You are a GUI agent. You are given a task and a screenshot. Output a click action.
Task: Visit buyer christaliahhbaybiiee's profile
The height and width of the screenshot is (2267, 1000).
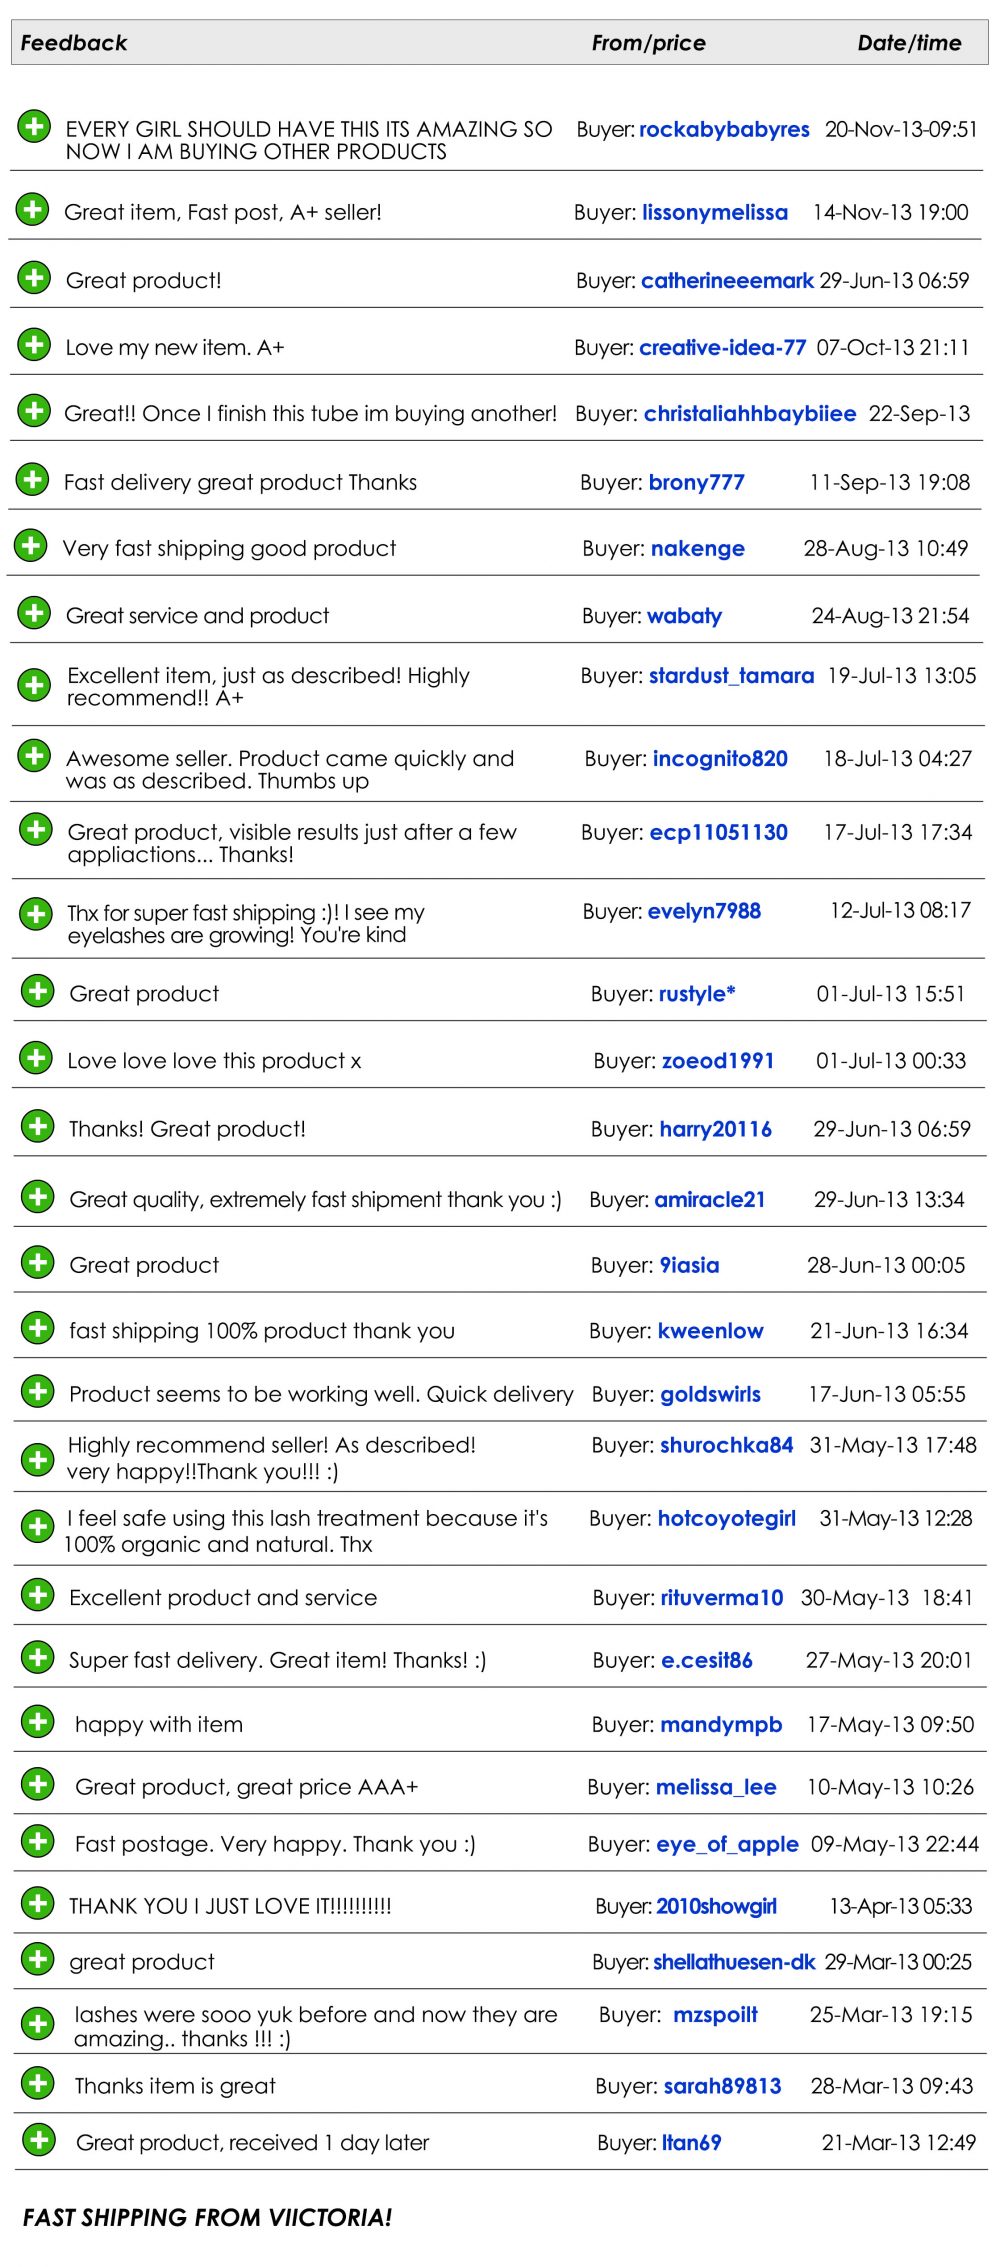click(749, 414)
